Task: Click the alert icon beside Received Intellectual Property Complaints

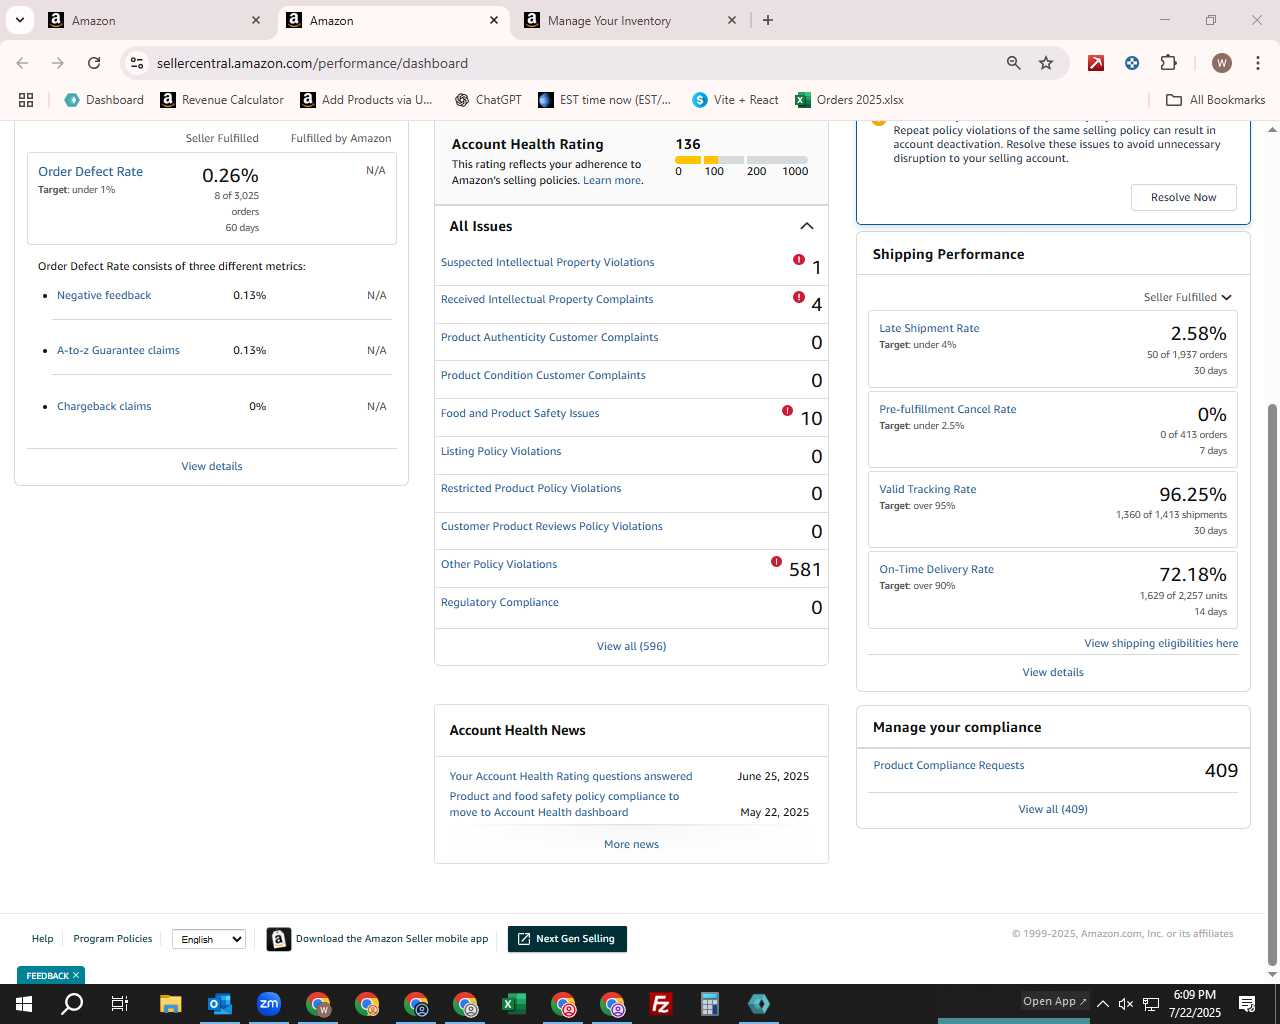Action: coord(798,297)
